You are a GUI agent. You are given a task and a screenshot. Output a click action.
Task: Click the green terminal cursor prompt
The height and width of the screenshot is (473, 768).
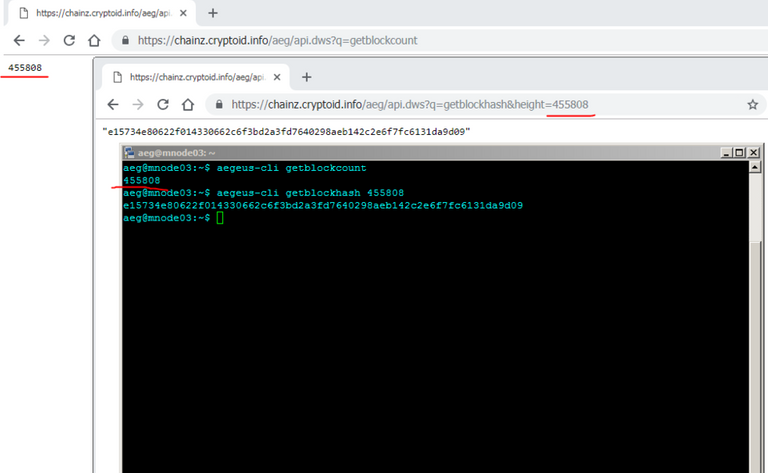click(x=220, y=218)
